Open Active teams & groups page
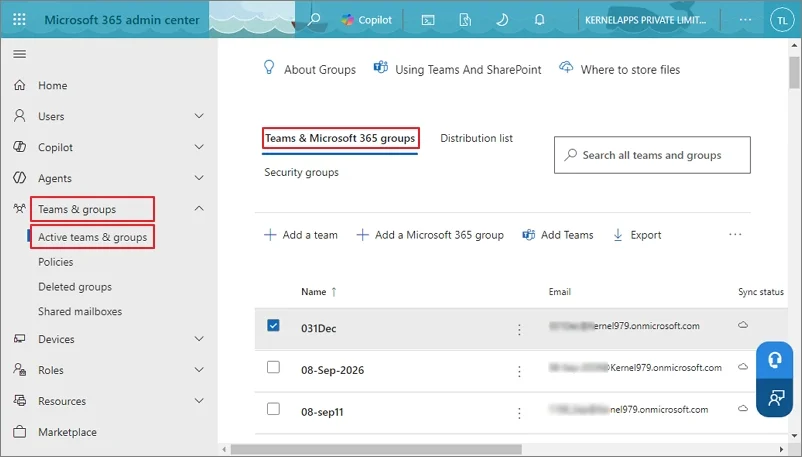This screenshot has height=457, width=802. (92, 237)
